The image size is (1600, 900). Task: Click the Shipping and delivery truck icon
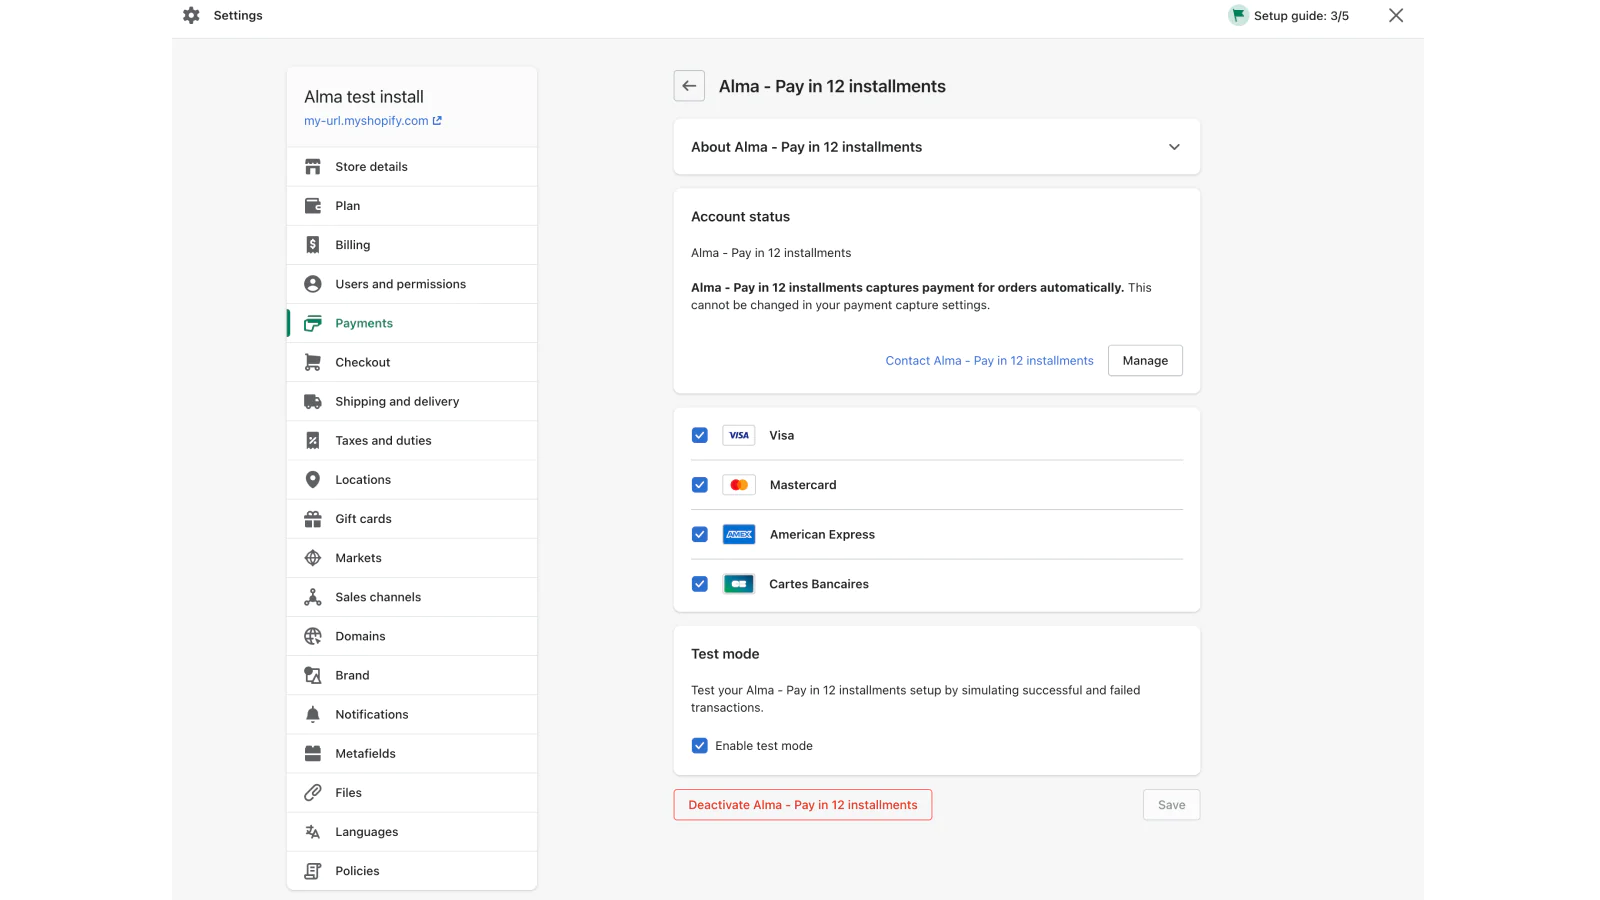click(x=313, y=401)
